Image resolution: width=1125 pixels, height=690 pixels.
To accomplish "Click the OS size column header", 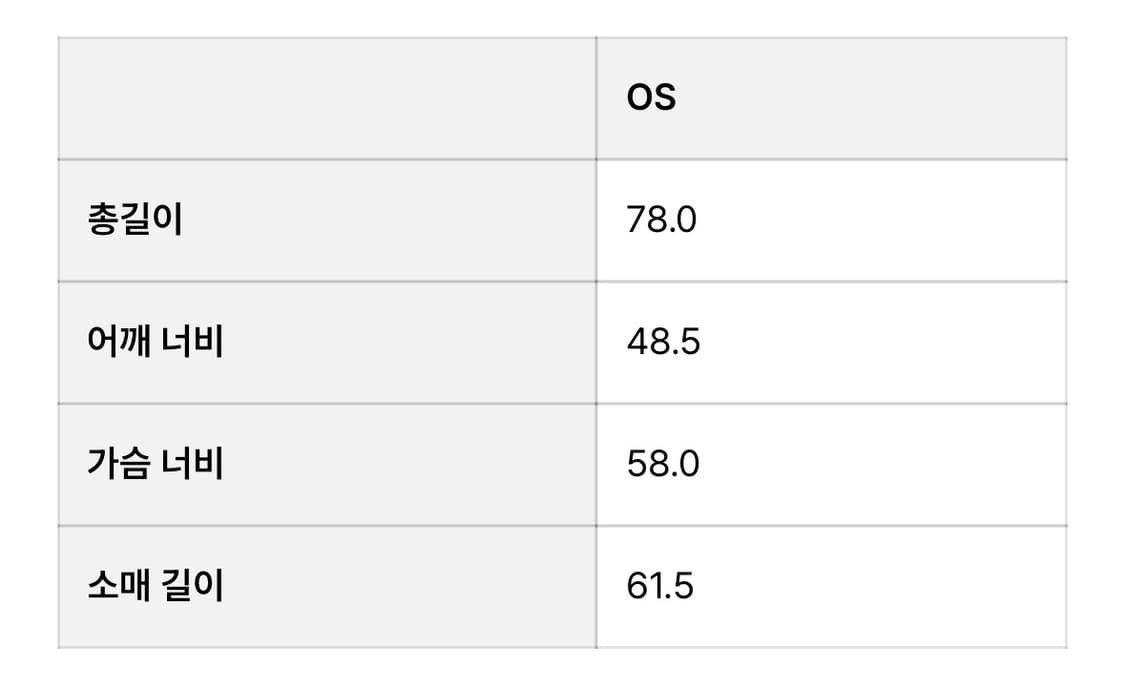I will 651,98.
